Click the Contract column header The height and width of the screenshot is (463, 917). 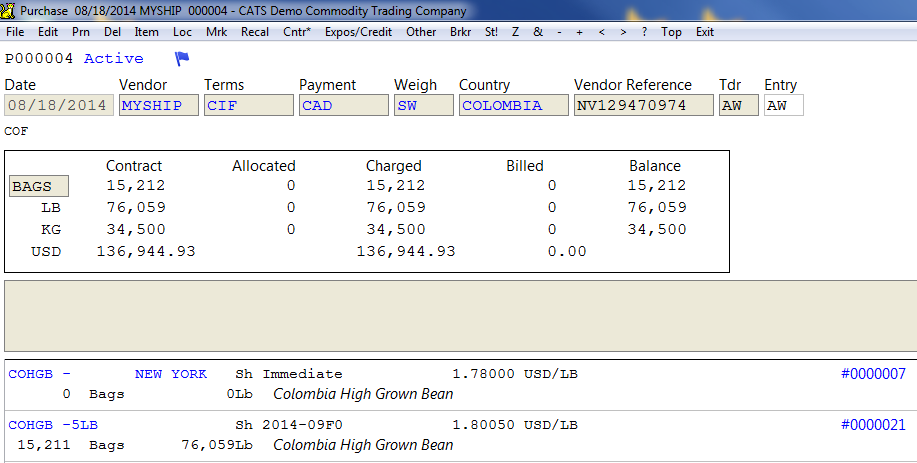coord(134,166)
